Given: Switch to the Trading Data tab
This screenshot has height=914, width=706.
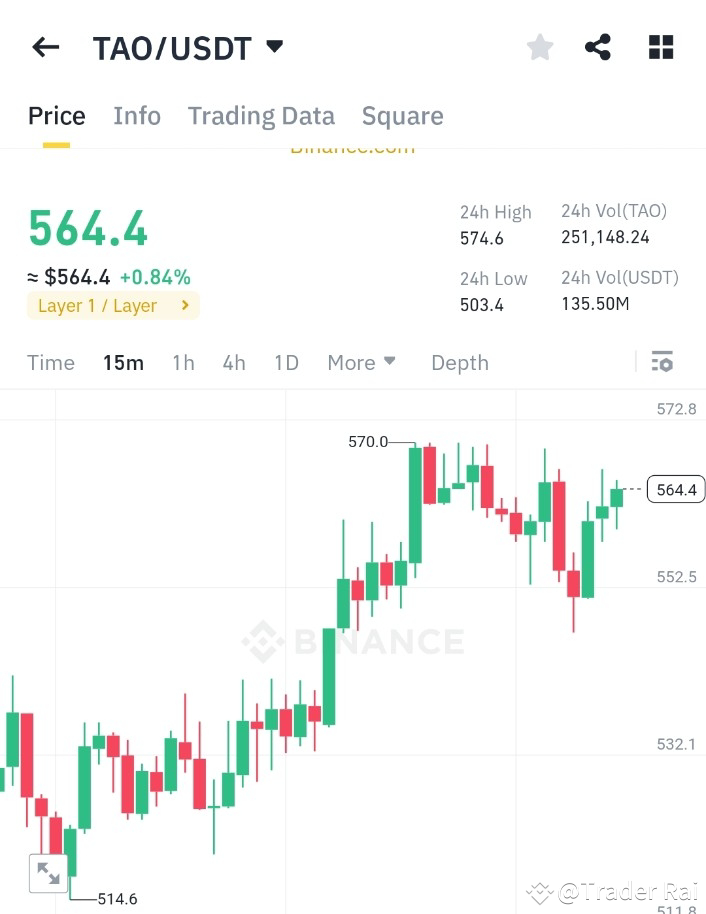Looking at the screenshot, I should point(261,115).
